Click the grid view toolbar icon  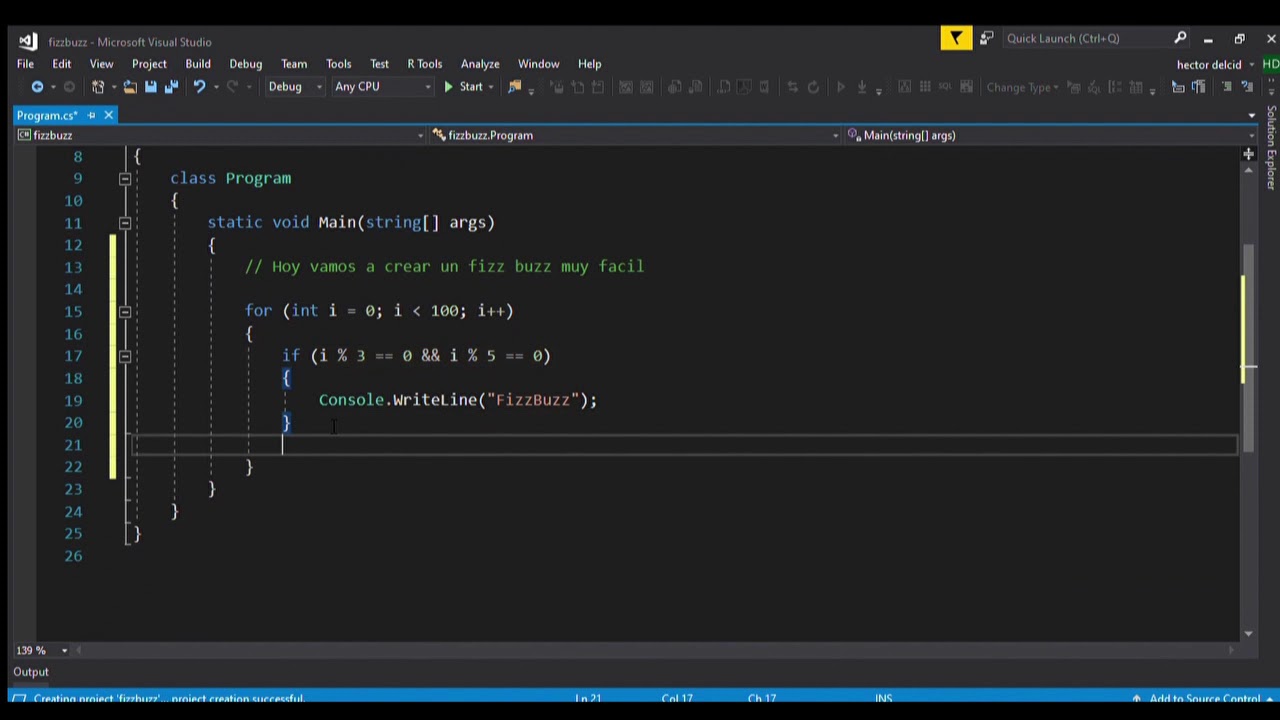pyautogui.click(x=925, y=87)
